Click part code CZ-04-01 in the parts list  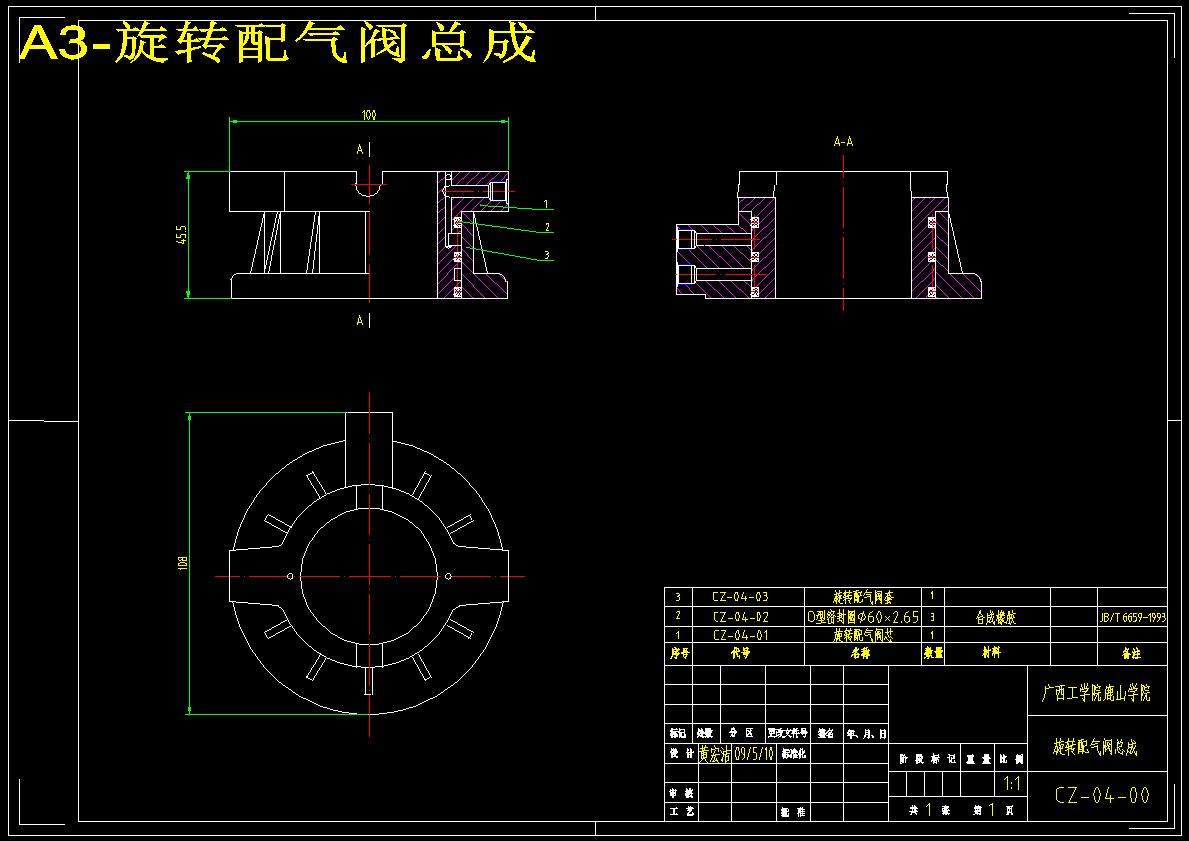pyautogui.click(x=740, y=635)
